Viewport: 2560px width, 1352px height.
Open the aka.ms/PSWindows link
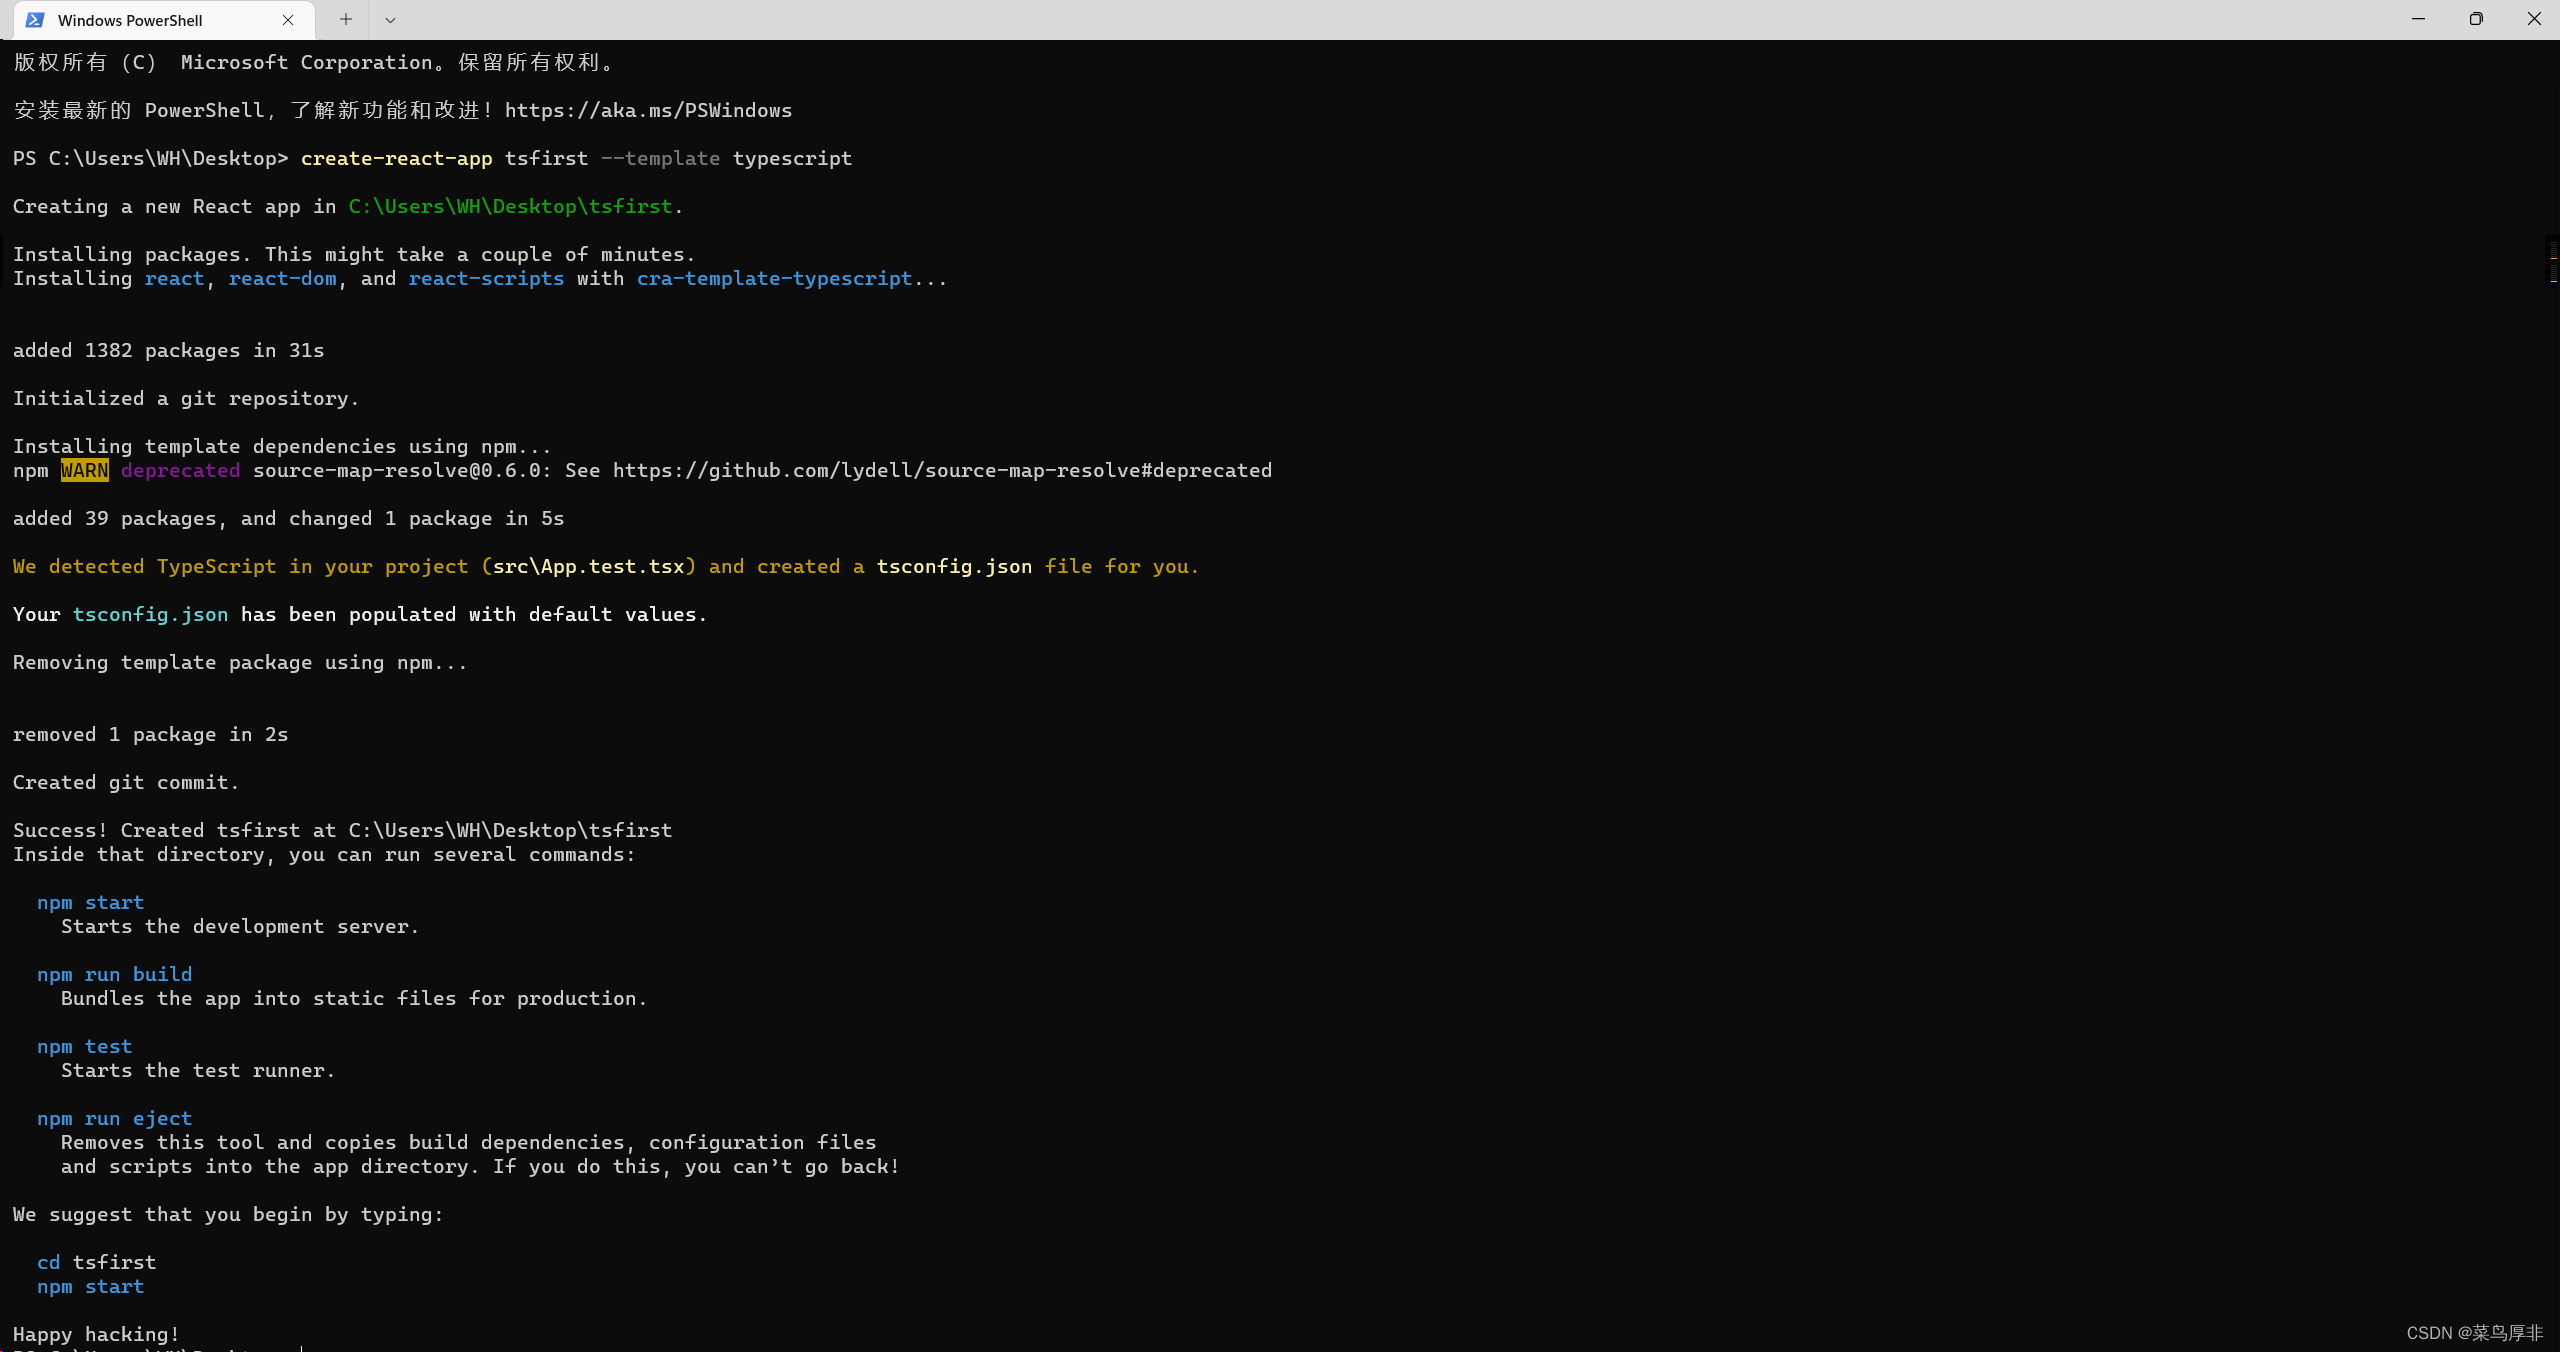(x=648, y=110)
